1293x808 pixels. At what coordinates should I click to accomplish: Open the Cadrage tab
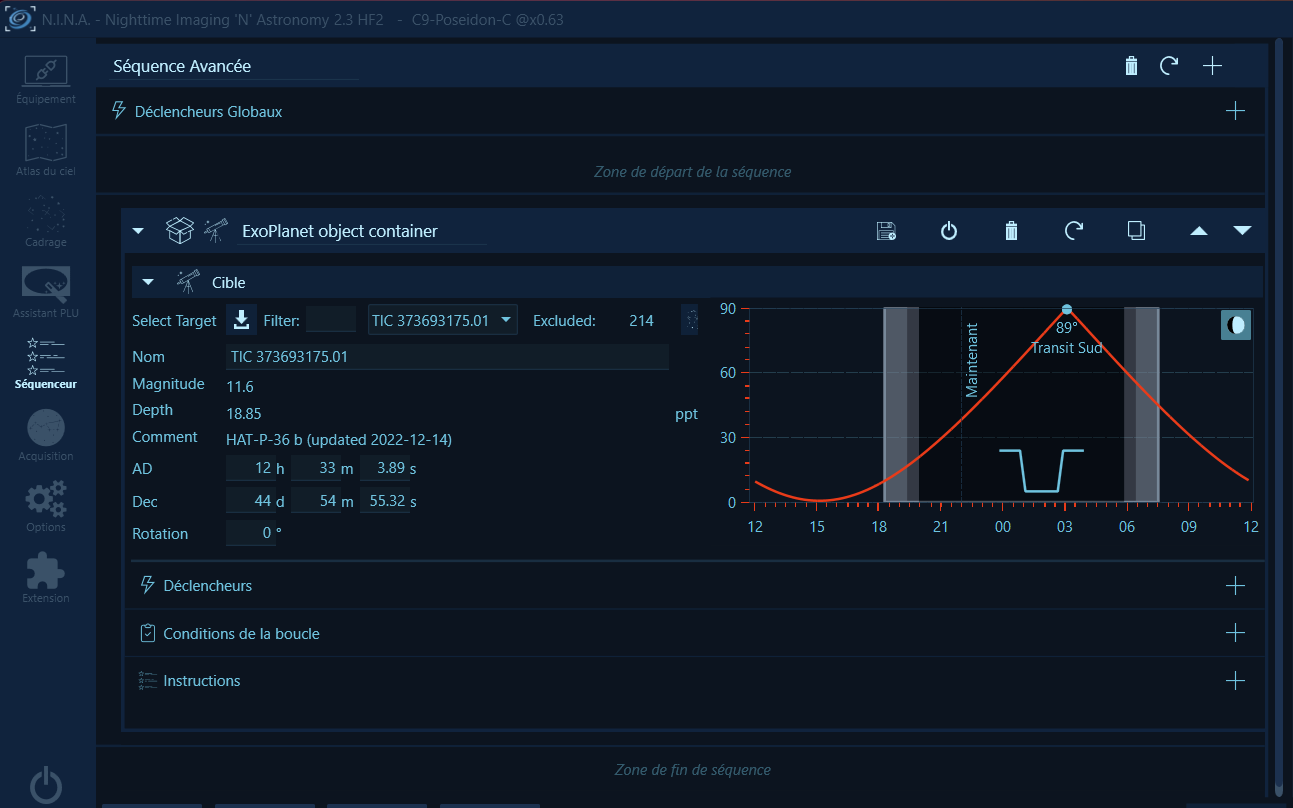tap(46, 221)
